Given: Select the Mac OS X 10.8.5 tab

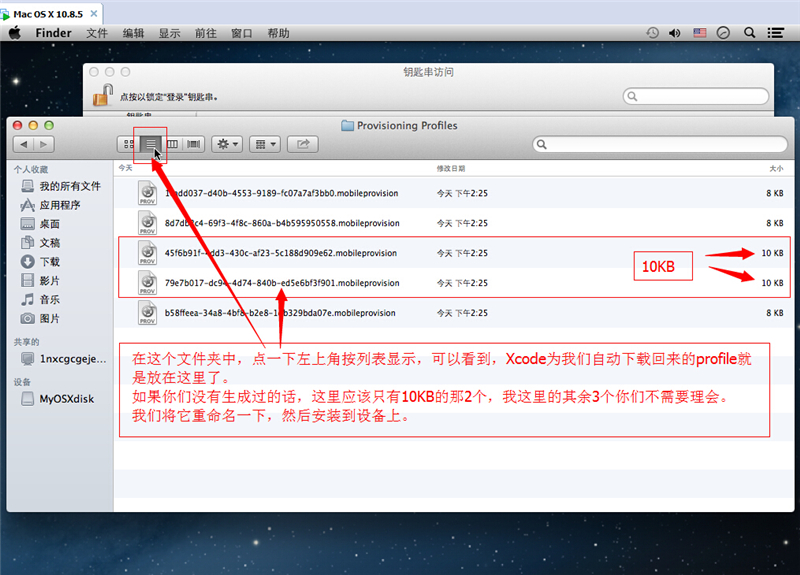Looking at the screenshot, I should 50,14.
